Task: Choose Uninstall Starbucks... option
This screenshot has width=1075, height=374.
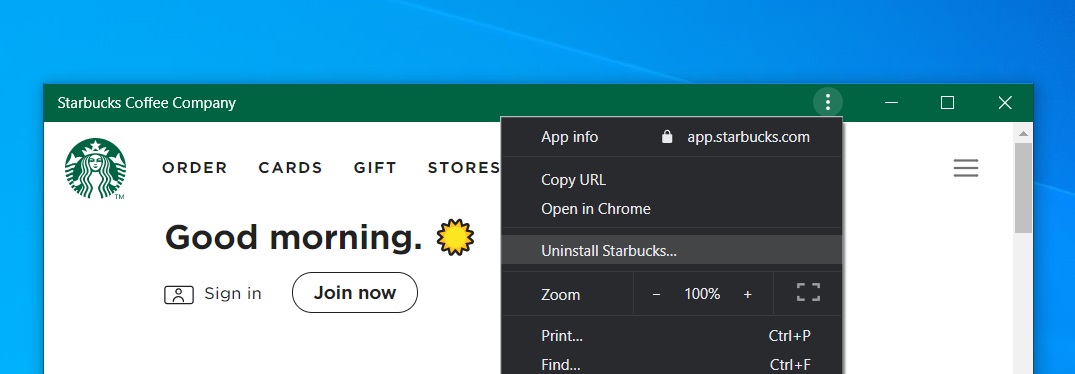Action: 672,250
